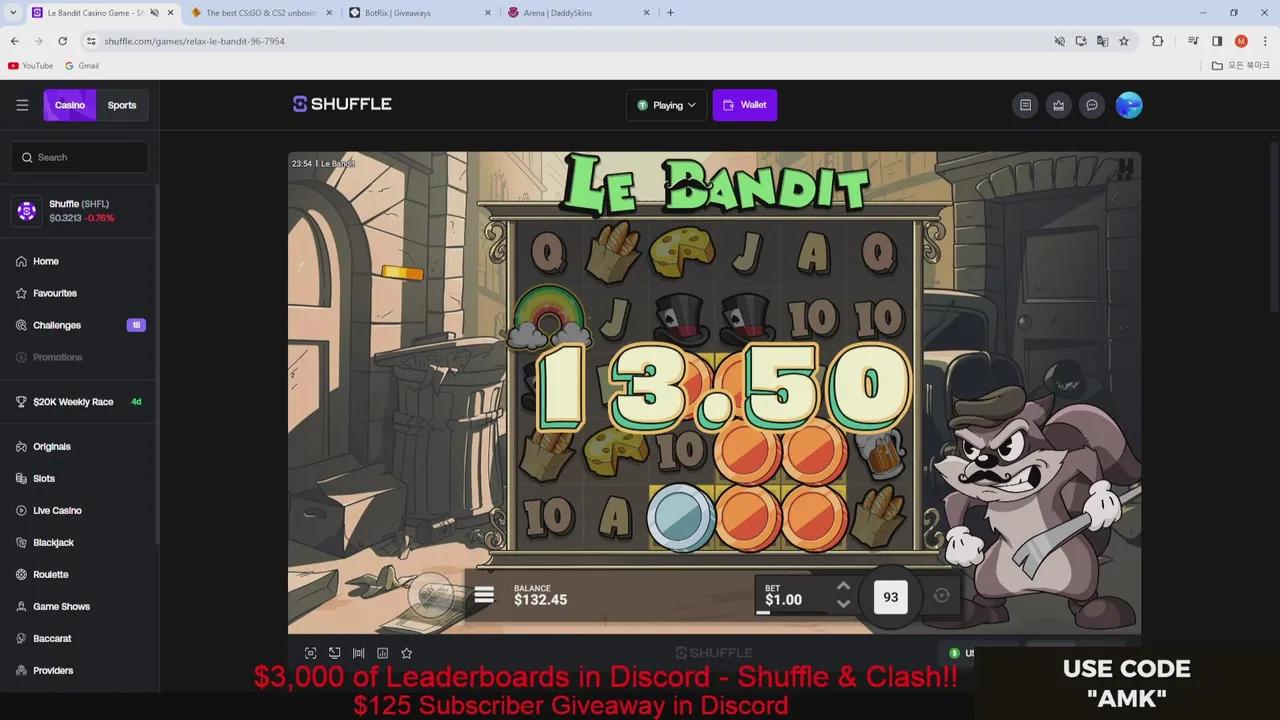The width and height of the screenshot is (1280, 720).
Task: Open the Playing dropdown
Action: [666, 105]
